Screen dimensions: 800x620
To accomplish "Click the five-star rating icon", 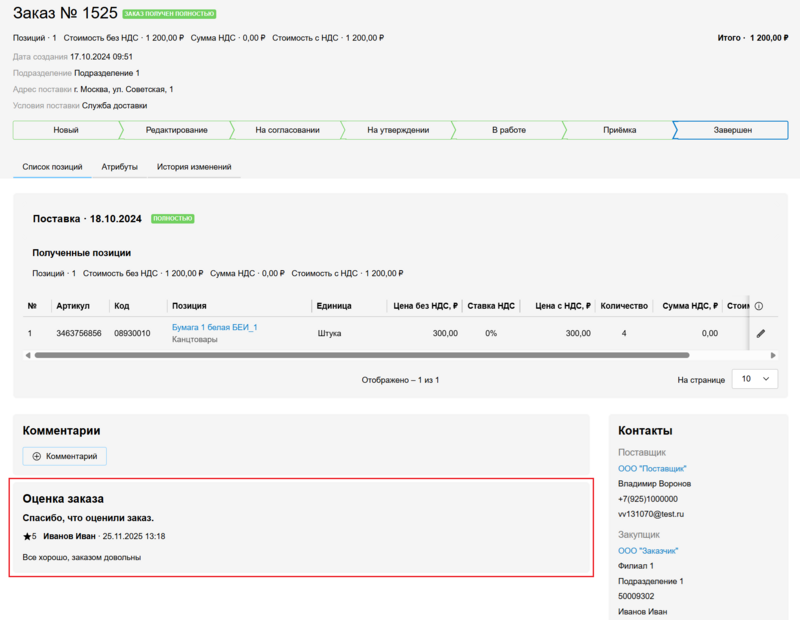I will pos(29,537).
